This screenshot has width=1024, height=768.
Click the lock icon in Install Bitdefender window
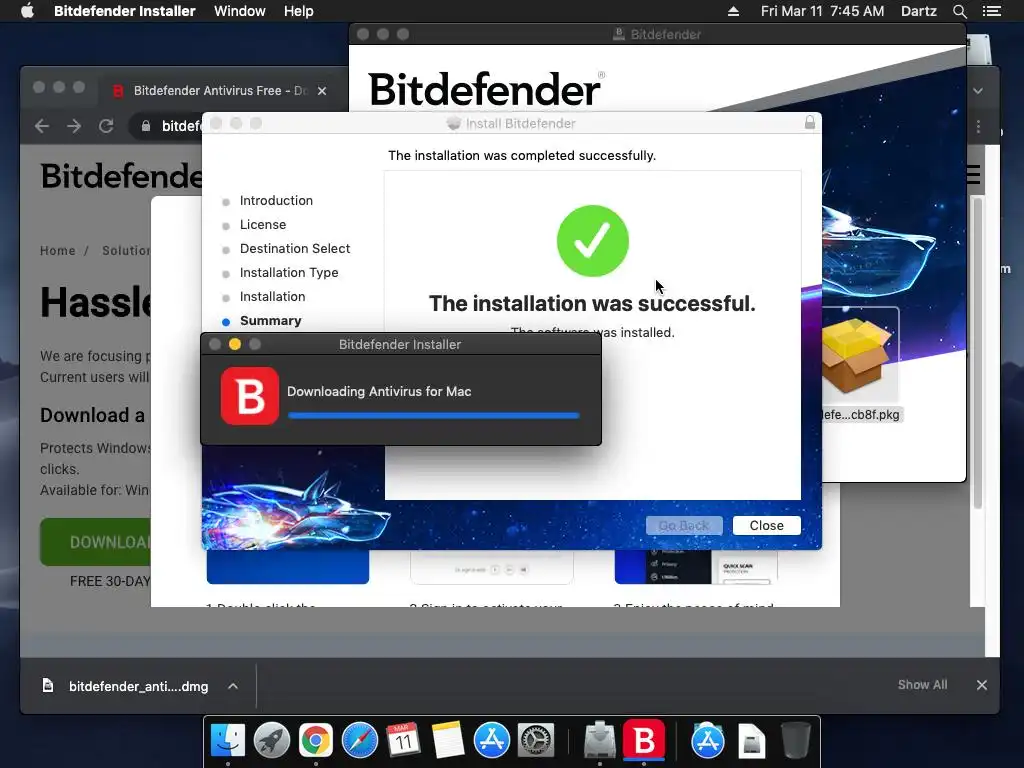click(x=810, y=123)
